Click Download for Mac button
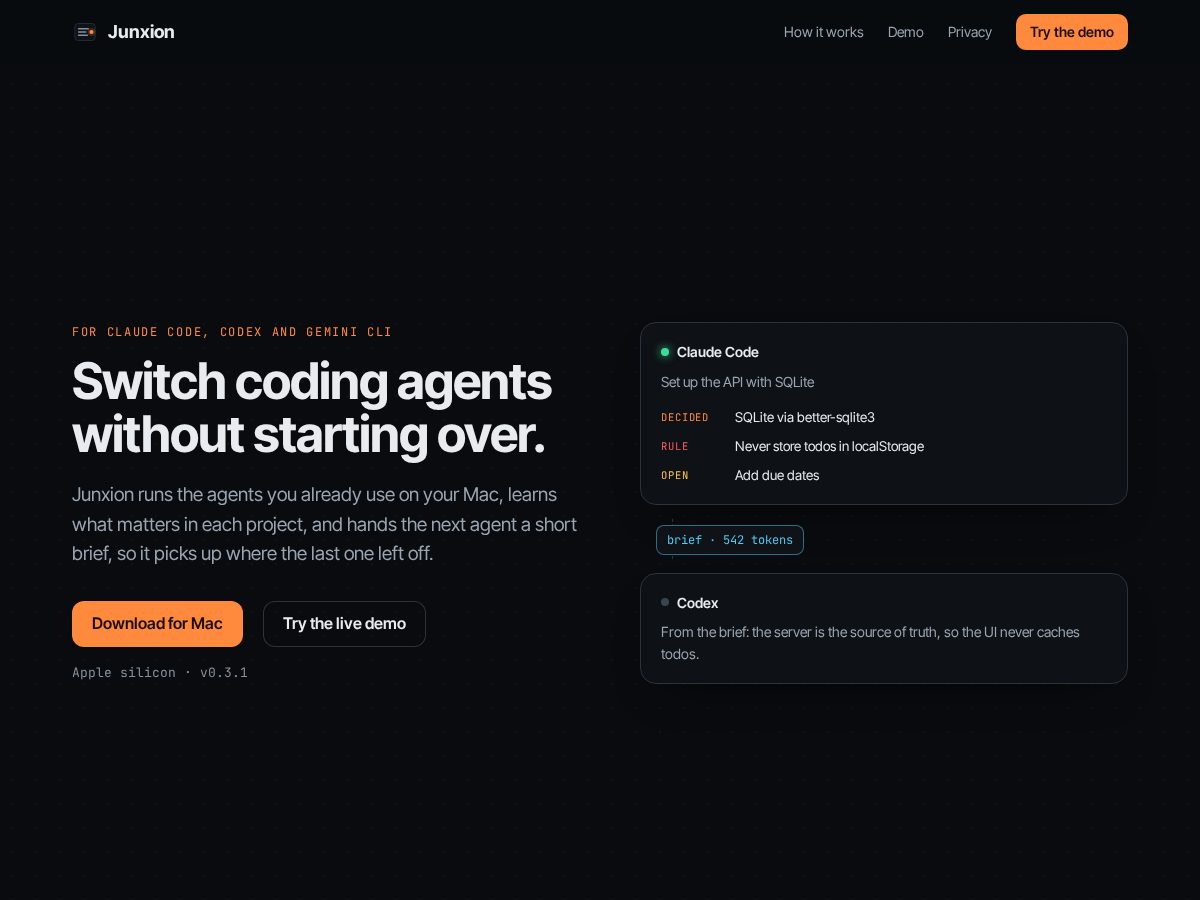Image resolution: width=1200 pixels, height=900 pixels. 157,624
